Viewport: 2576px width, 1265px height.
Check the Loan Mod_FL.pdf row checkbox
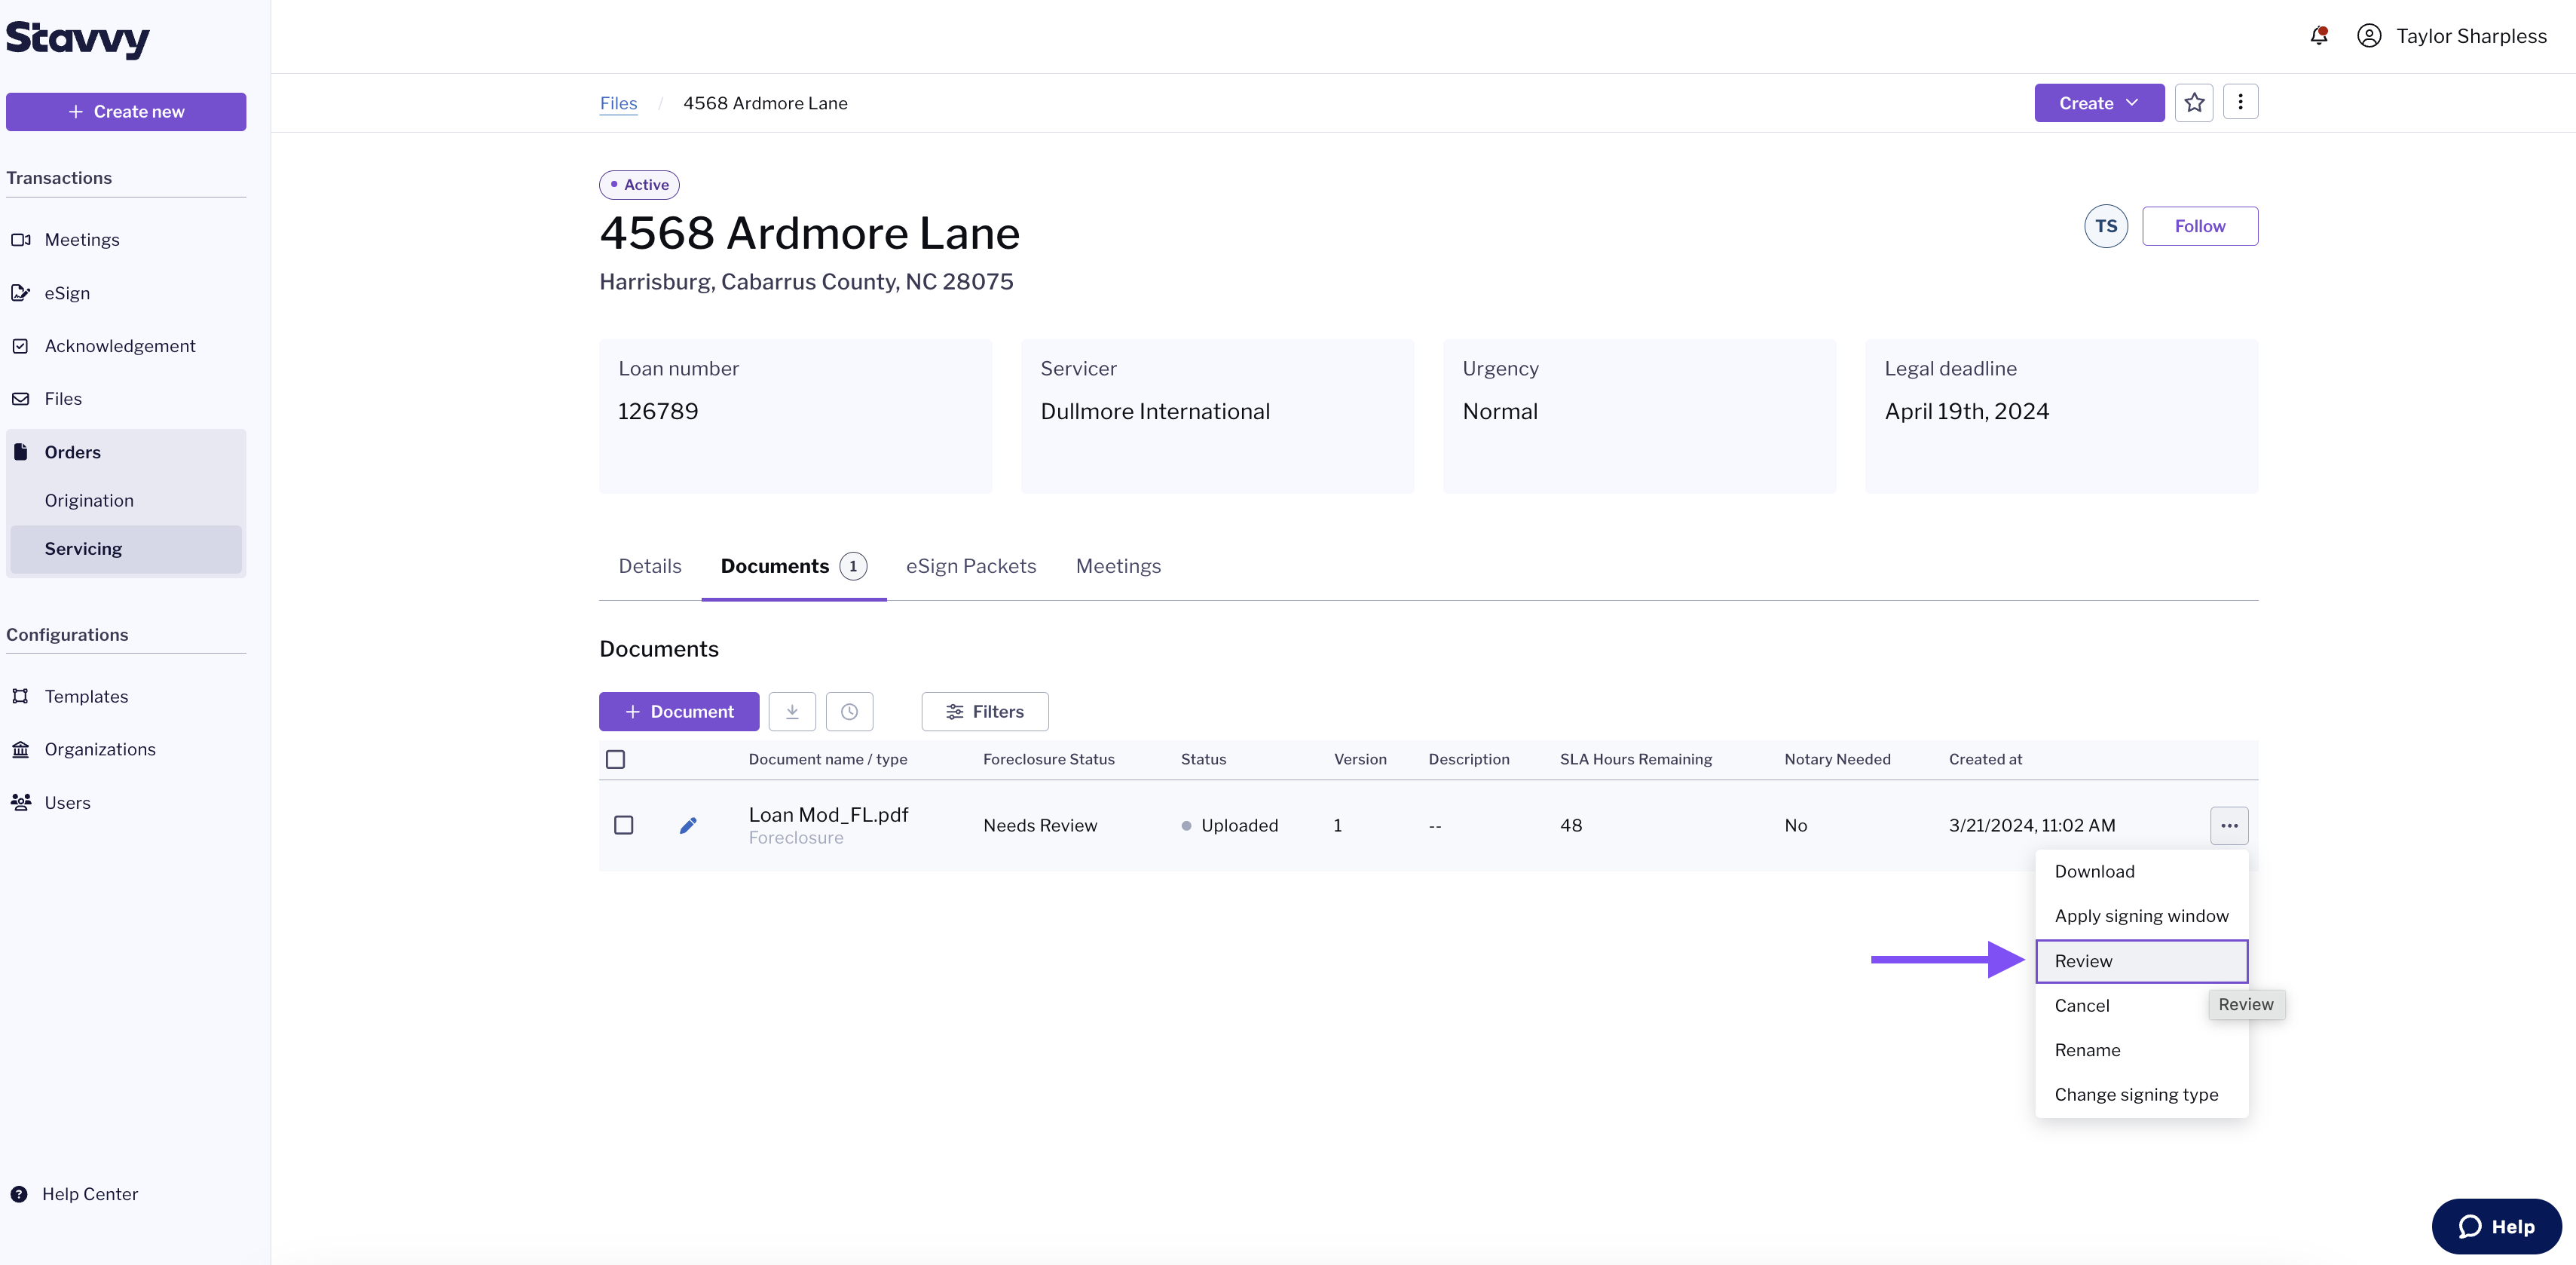coord(624,825)
